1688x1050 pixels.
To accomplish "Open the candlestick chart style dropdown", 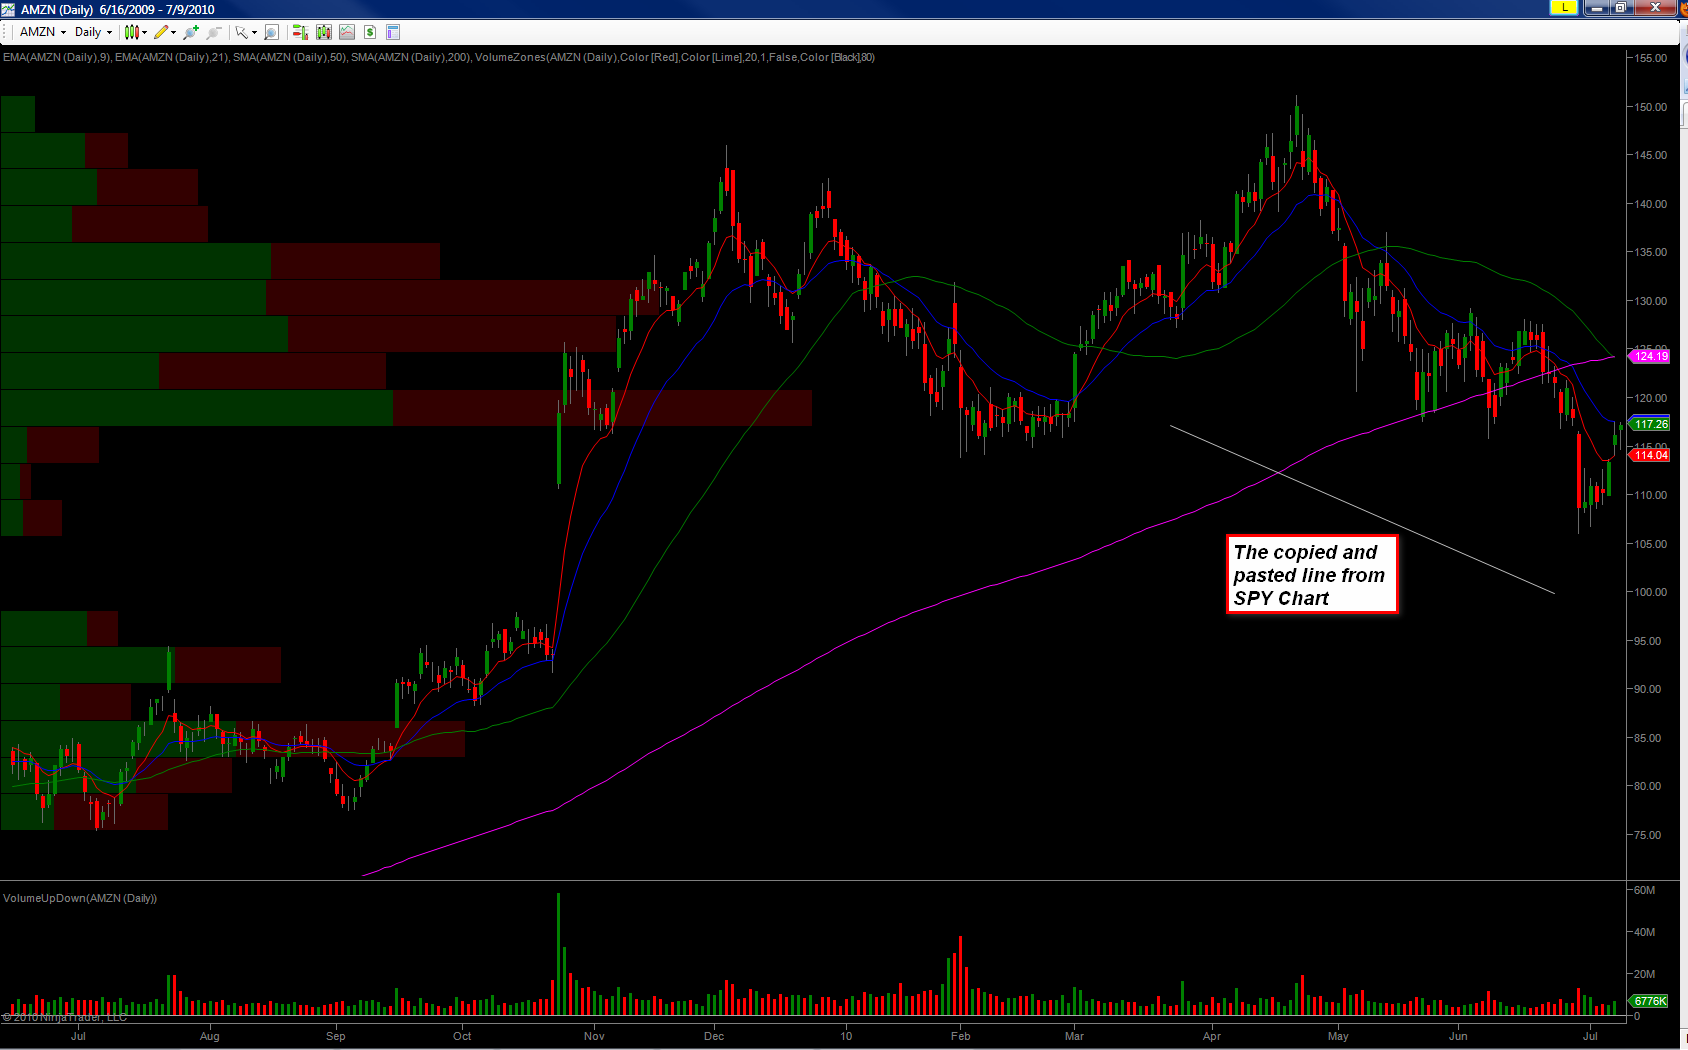I will pyautogui.click(x=136, y=32).
